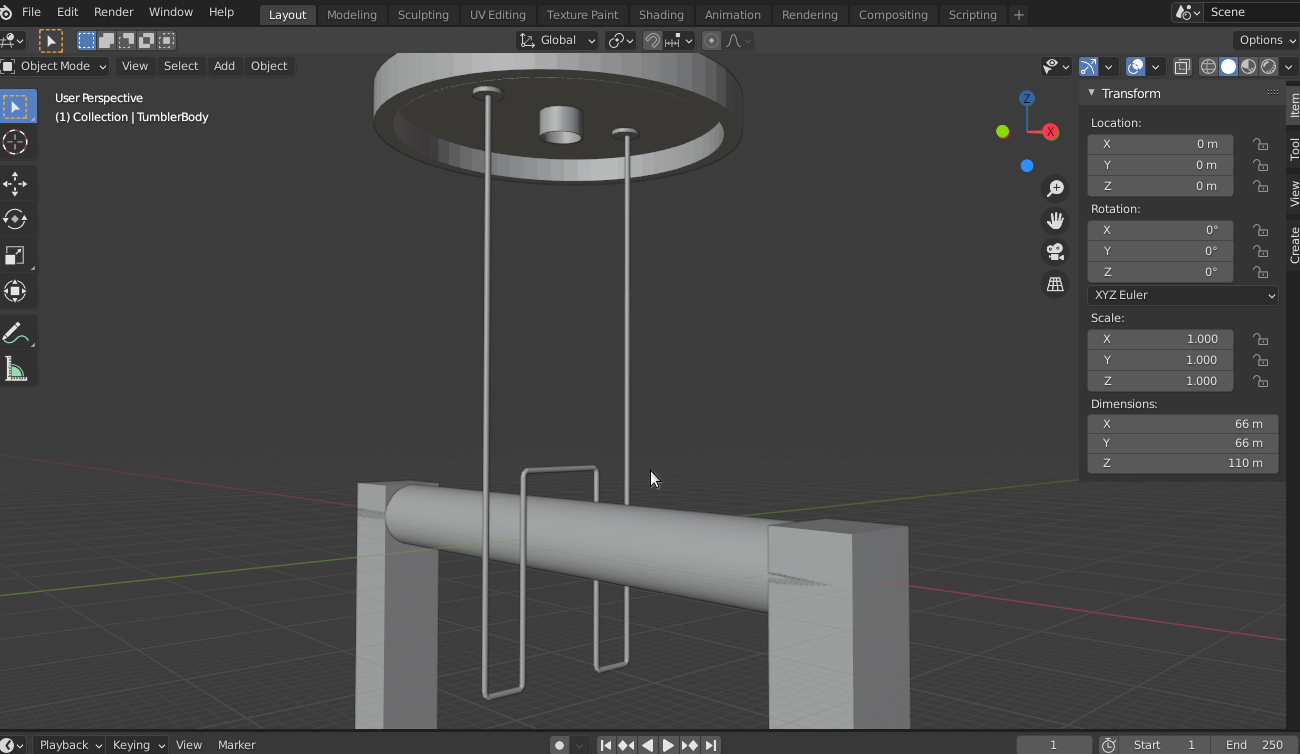
Task: Toggle lock on Rotation Z
Action: [x=1260, y=272]
